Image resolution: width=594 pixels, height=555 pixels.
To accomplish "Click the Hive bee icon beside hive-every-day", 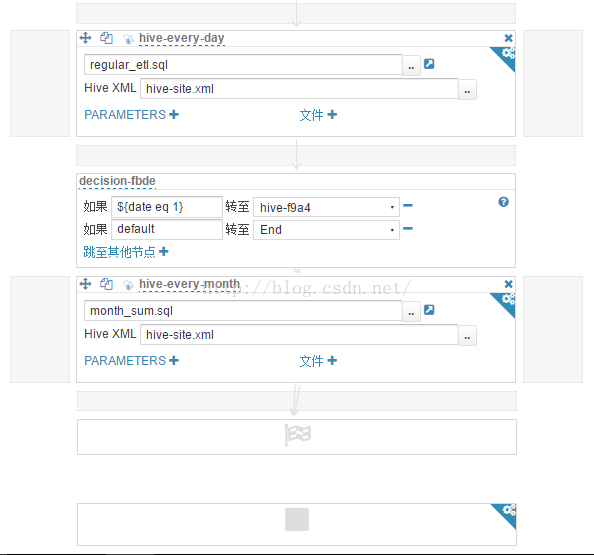I will [x=128, y=39].
